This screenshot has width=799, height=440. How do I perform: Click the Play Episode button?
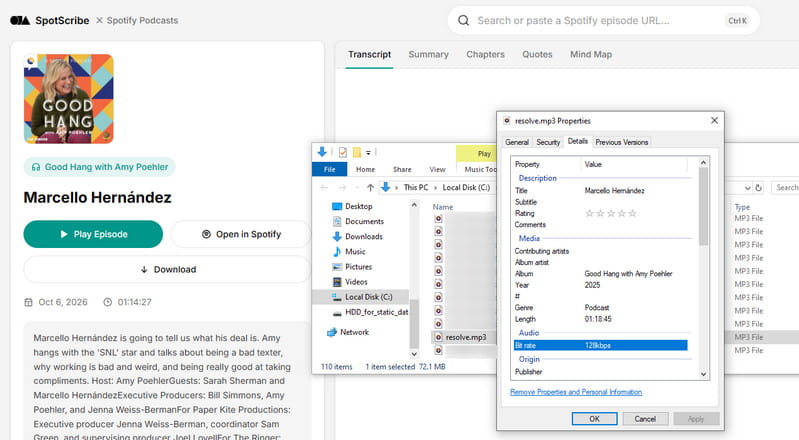click(93, 234)
